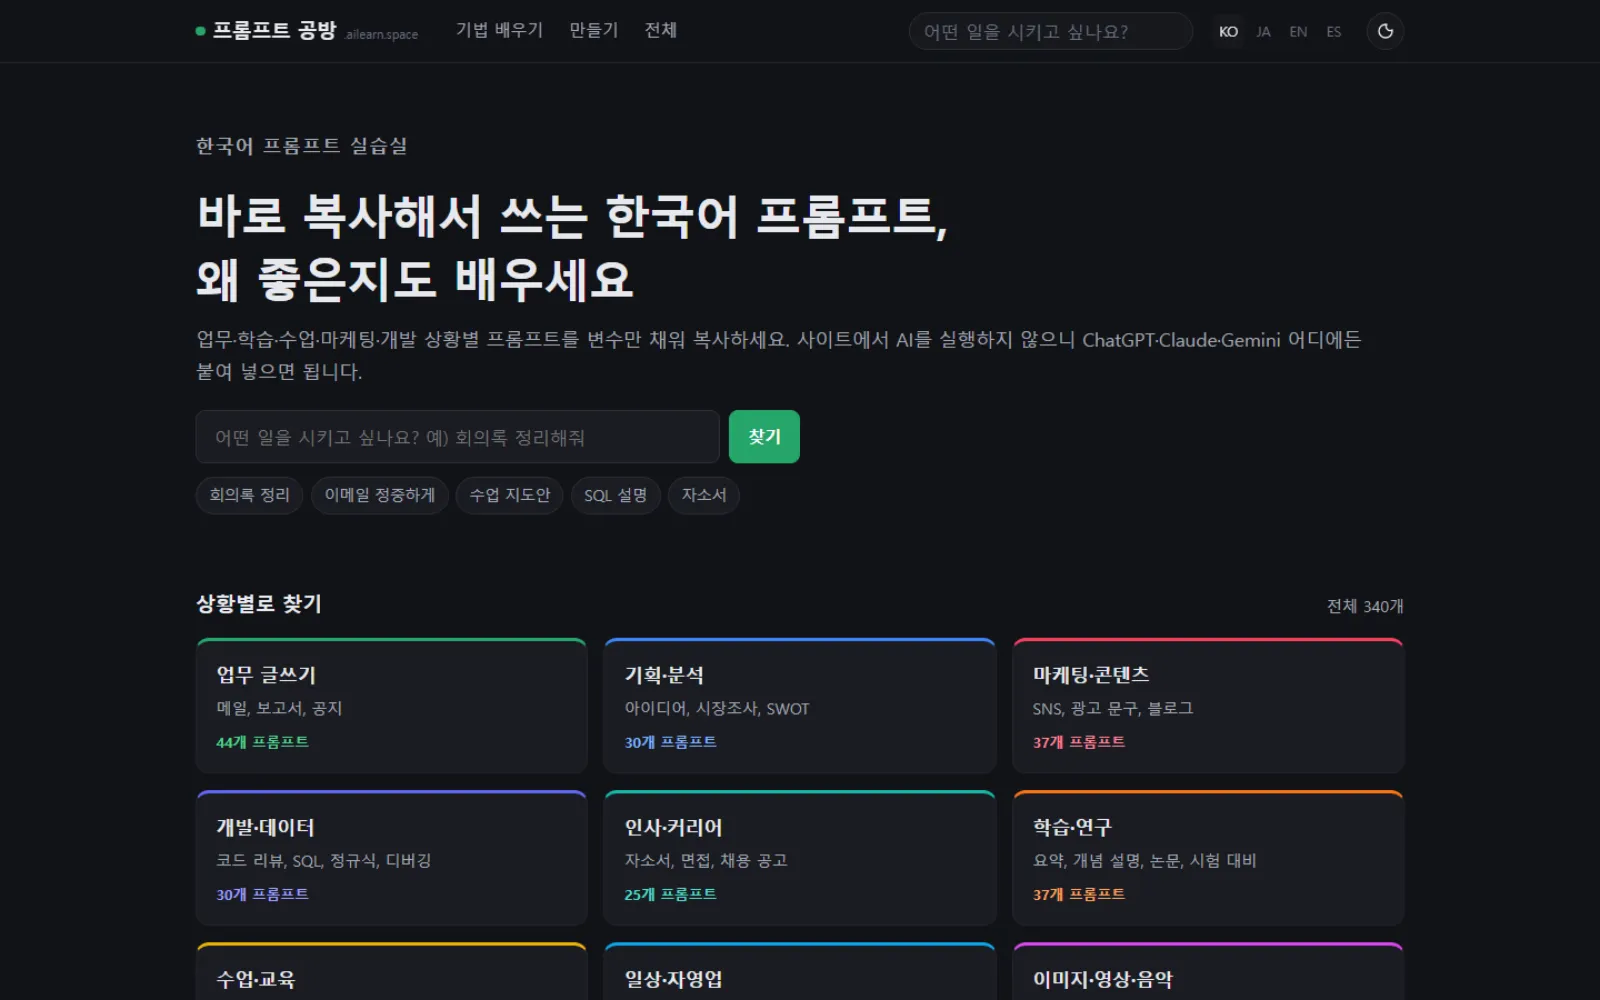
Task: Open the 기획·분석 category card
Action: pos(800,706)
